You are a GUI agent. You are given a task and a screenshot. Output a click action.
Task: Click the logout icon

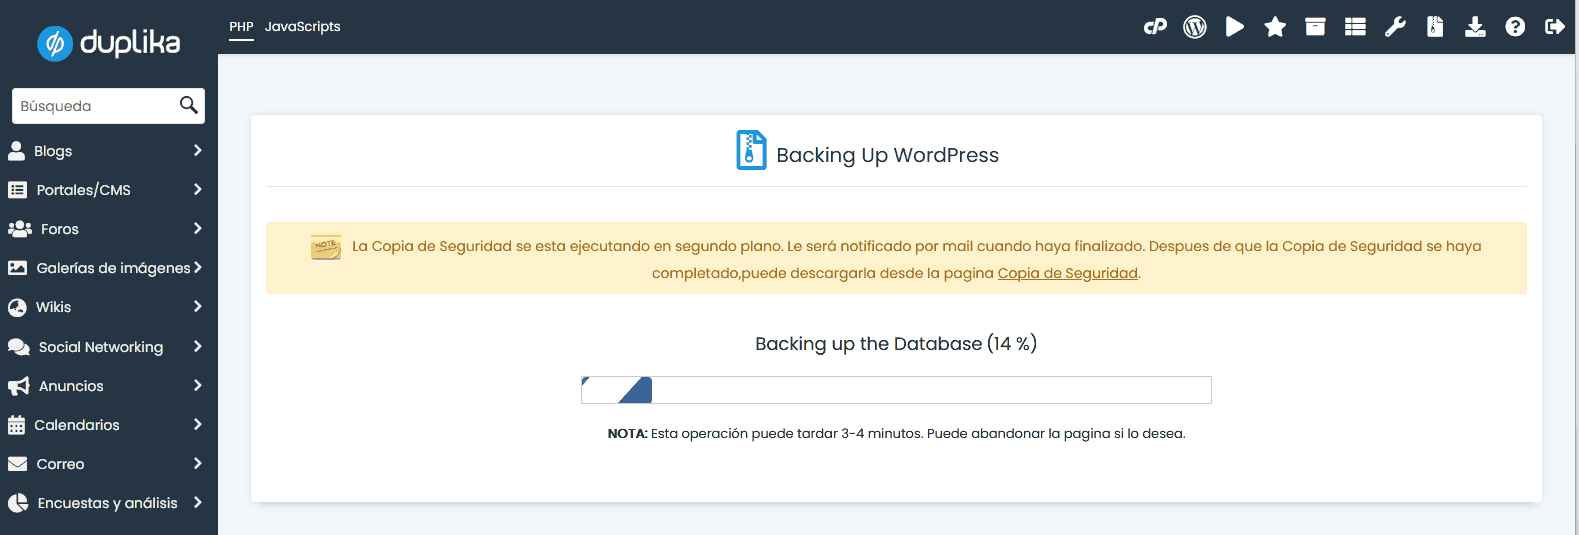click(1555, 27)
